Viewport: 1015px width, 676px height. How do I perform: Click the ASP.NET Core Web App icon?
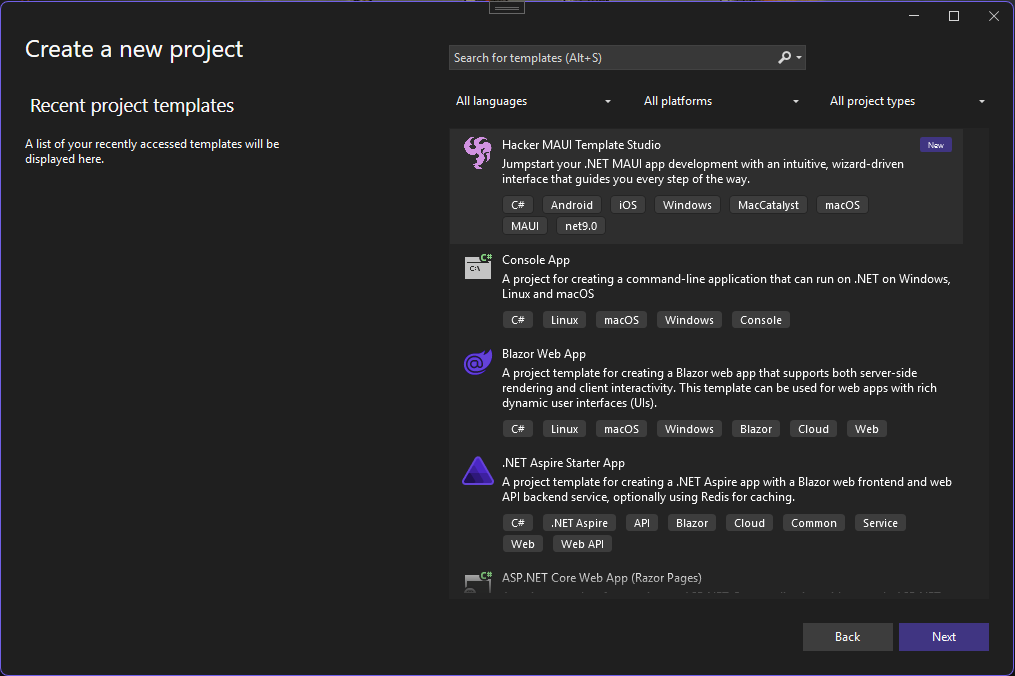point(478,583)
